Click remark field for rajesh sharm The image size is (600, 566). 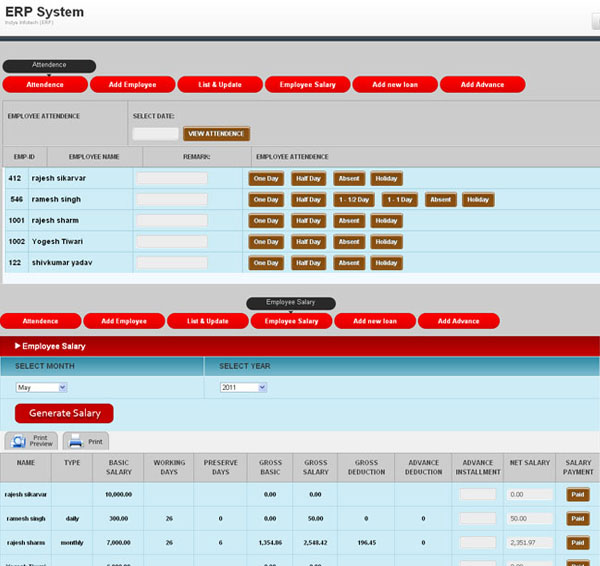pos(172,220)
